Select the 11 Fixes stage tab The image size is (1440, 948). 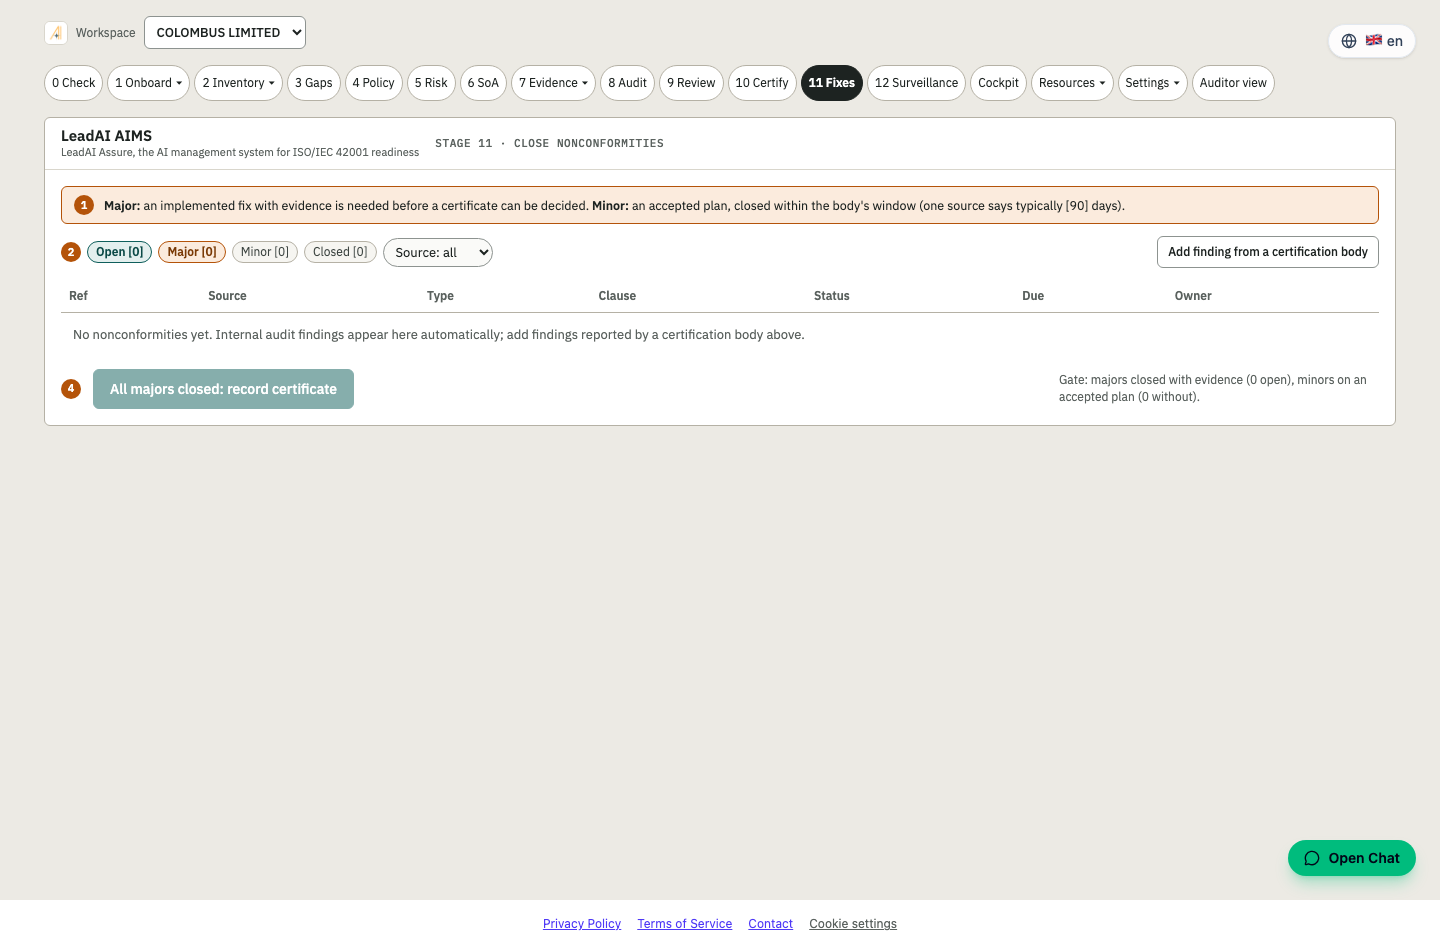tap(832, 83)
